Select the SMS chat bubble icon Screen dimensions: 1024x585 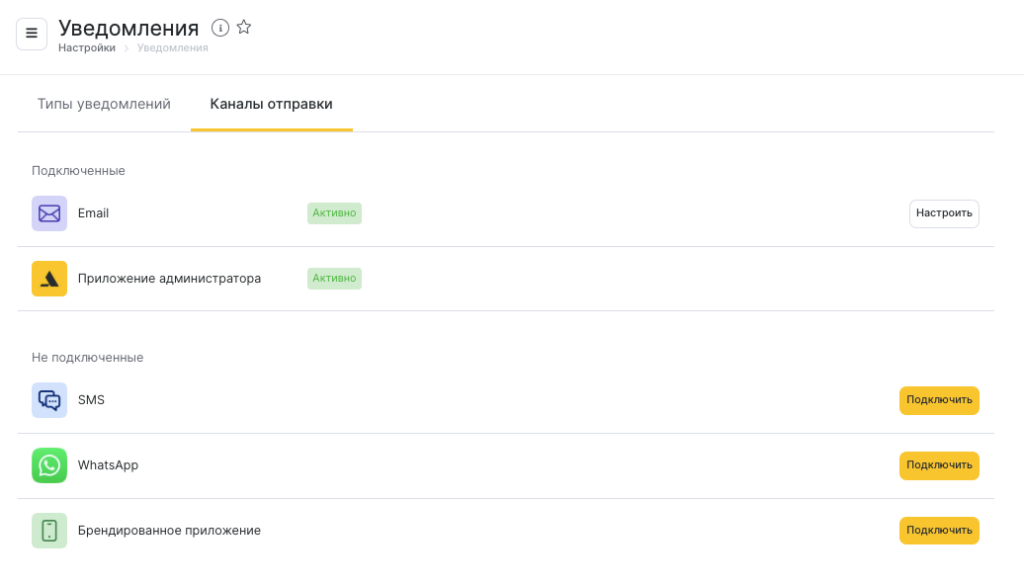[49, 400]
